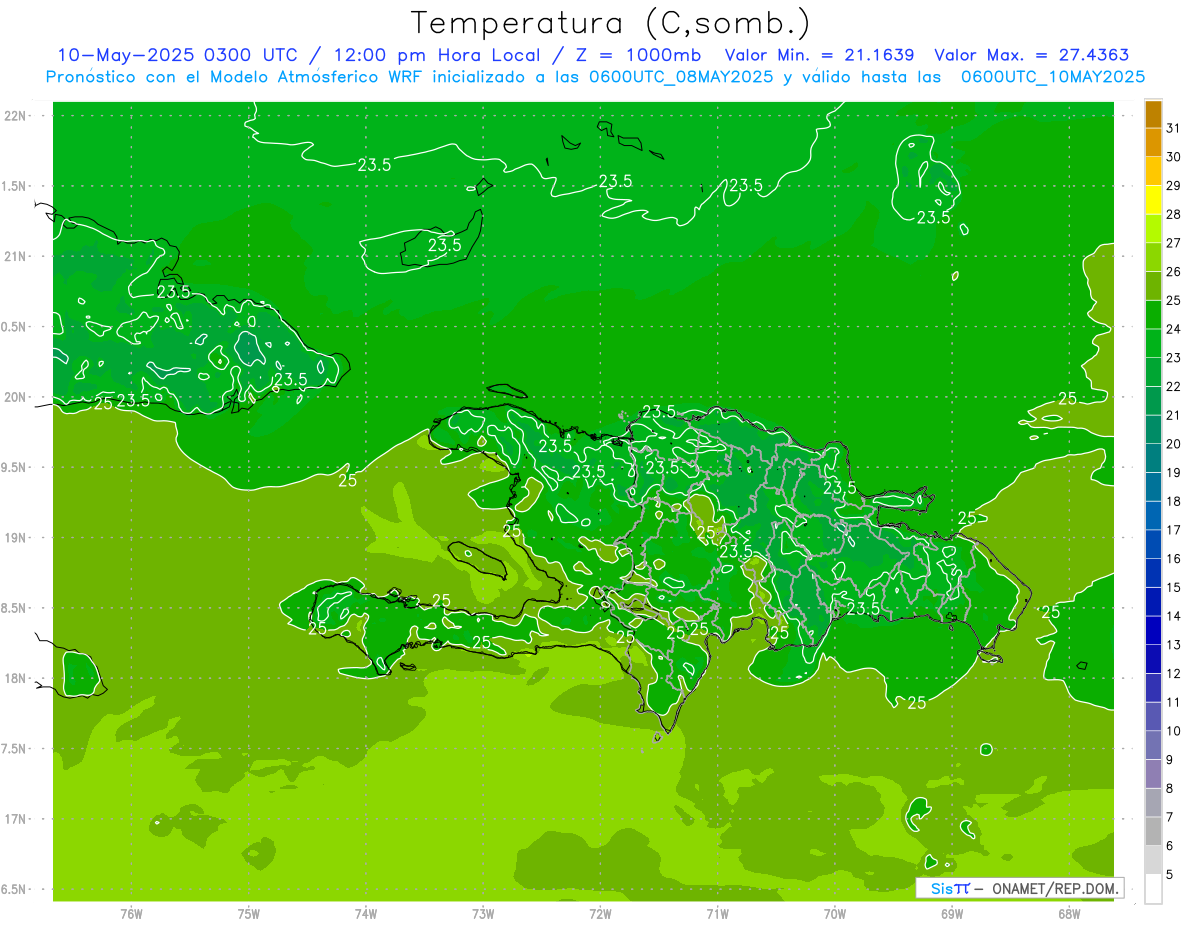Select the '0600UTC_08MAY2025' initialization time
This screenshot has width=1200, height=927.
click(x=681, y=76)
